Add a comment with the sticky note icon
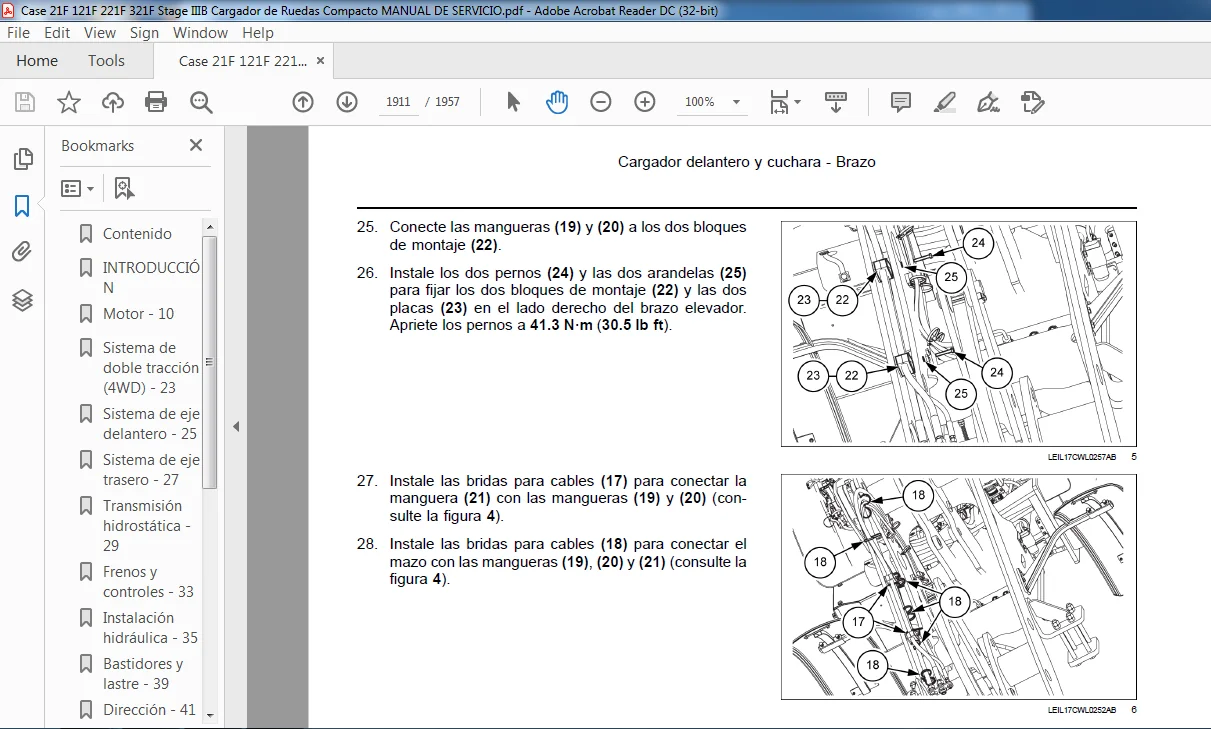1211x729 pixels. coord(901,102)
